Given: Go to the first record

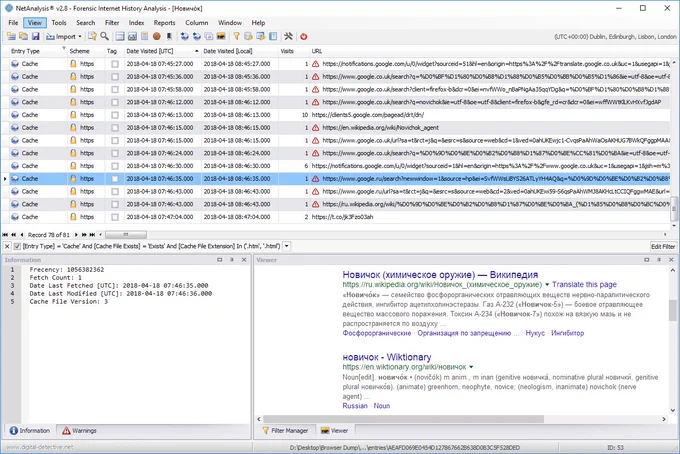Looking at the screenshot, I should pyautogui.click(x=5, y=235).
